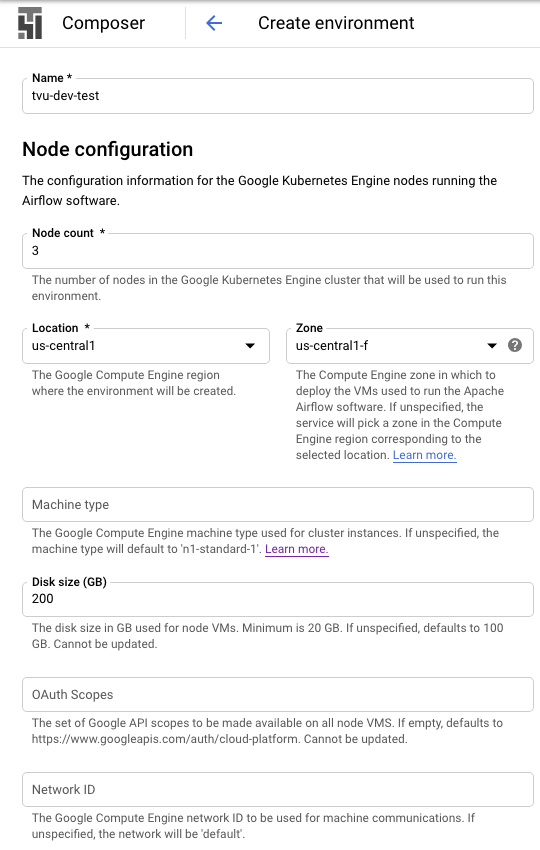The width and height of the screenshot is (540, 850).
Task: Select the Network ID text field
Action: pyautogui.click(x=278, y=789)
